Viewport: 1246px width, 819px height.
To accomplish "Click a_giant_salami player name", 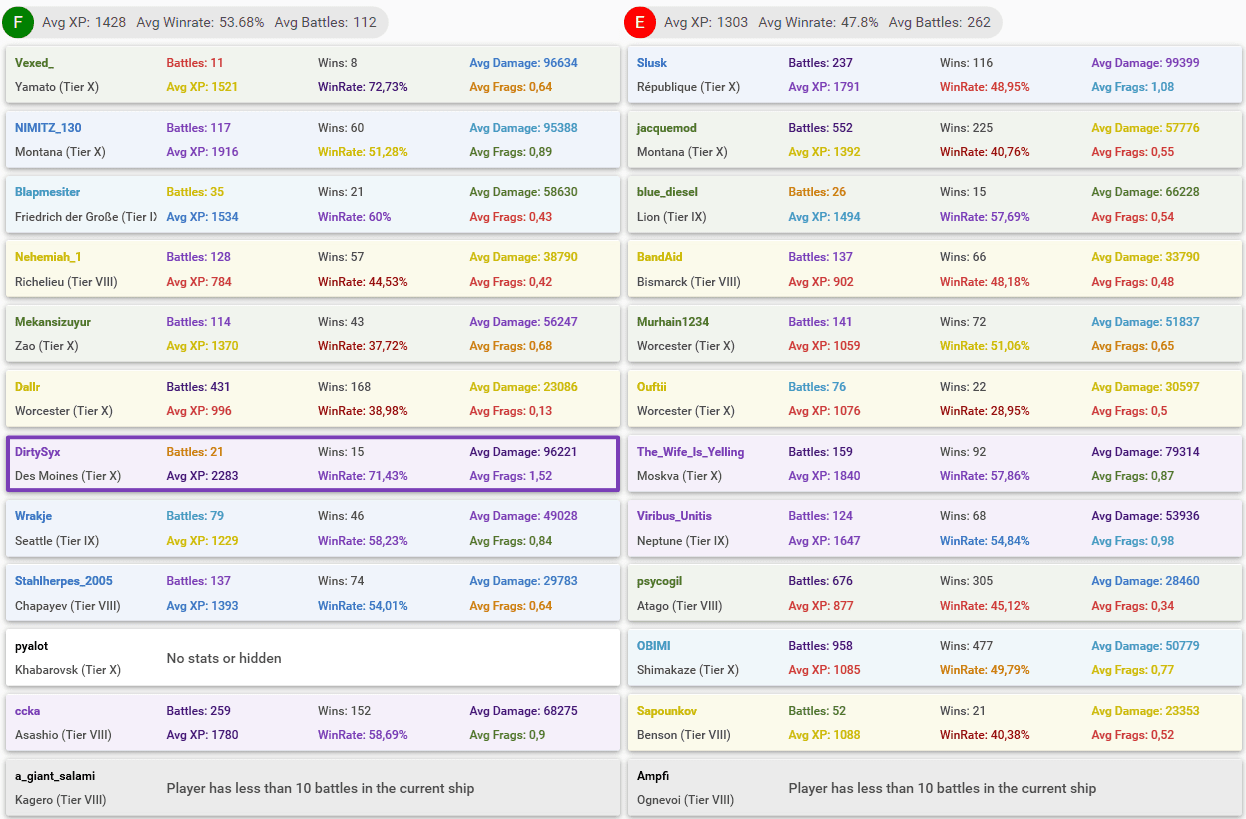I will (55, 776).
